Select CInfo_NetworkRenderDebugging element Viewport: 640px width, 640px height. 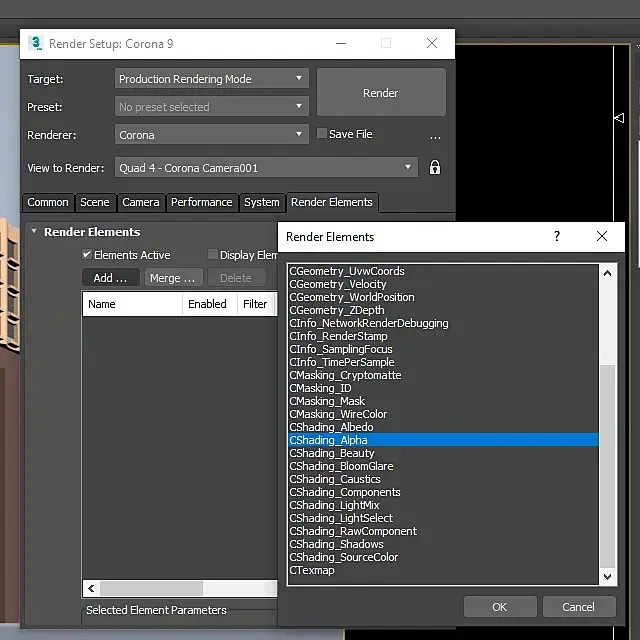(x=443, y=323)
